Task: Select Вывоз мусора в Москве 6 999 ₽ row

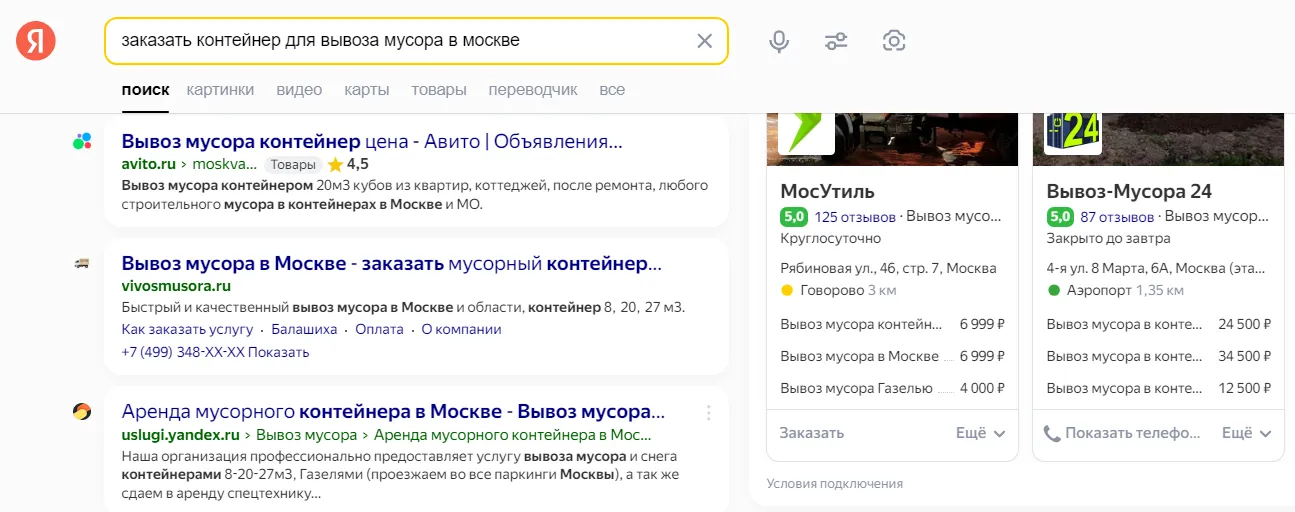Action: [892, 356]
